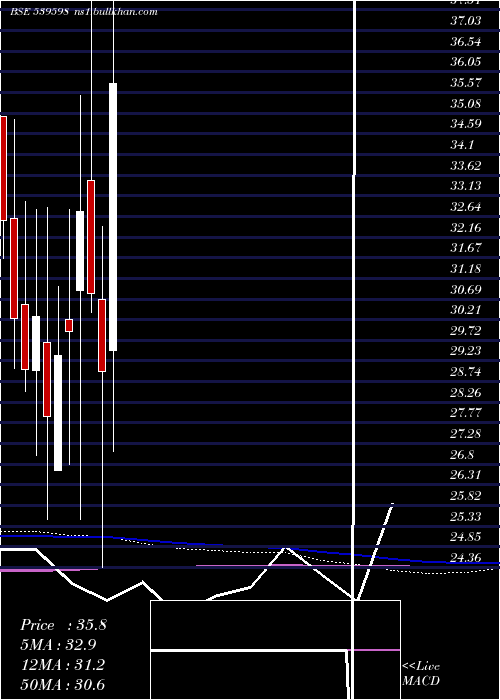This screenshot has width=500, height=700.
Task: Select the 32.64 axis value
Action: (x=466, y=207)
